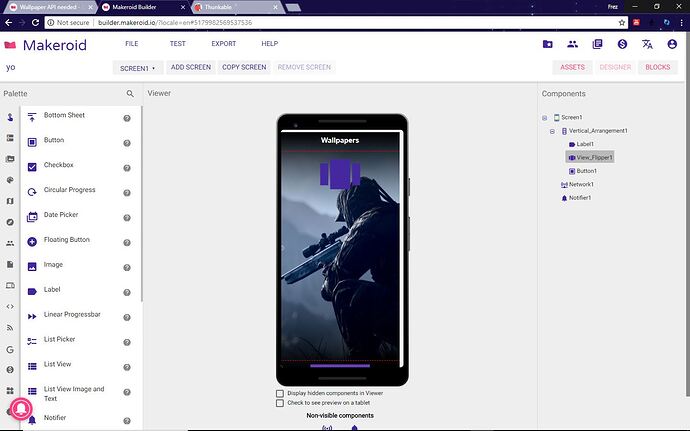
Task: Select the Google palette category icon
Action: [10, 350]
